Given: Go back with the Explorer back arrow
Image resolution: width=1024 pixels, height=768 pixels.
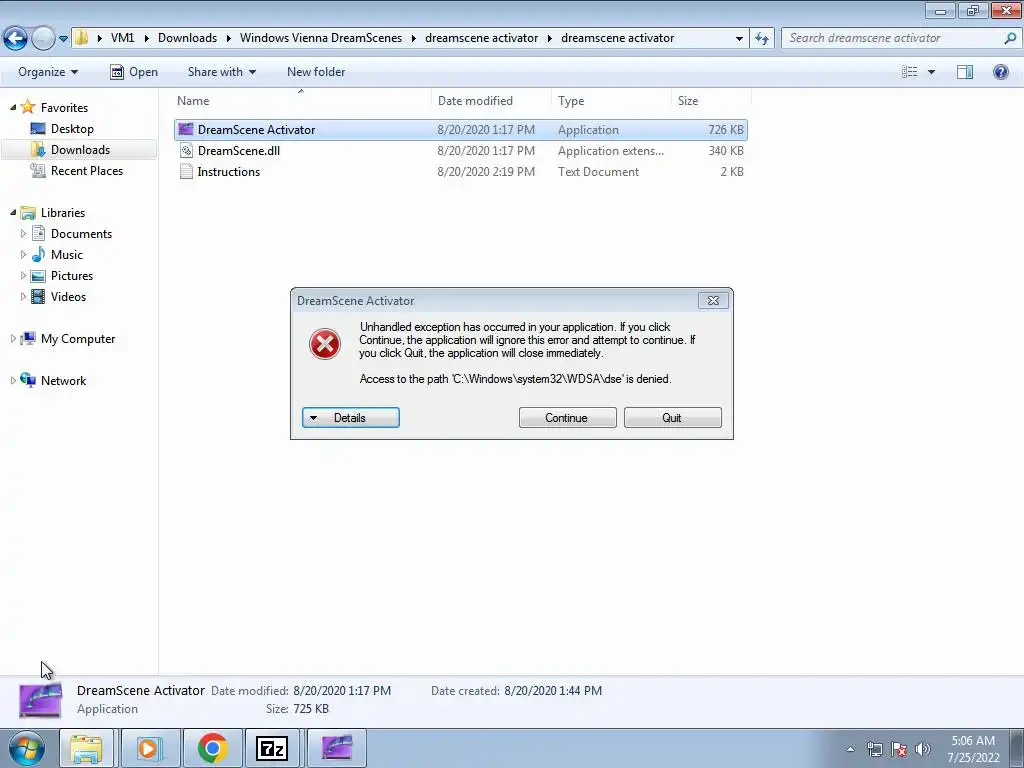Looking at the screenshot, I should [x=16, y=38].
